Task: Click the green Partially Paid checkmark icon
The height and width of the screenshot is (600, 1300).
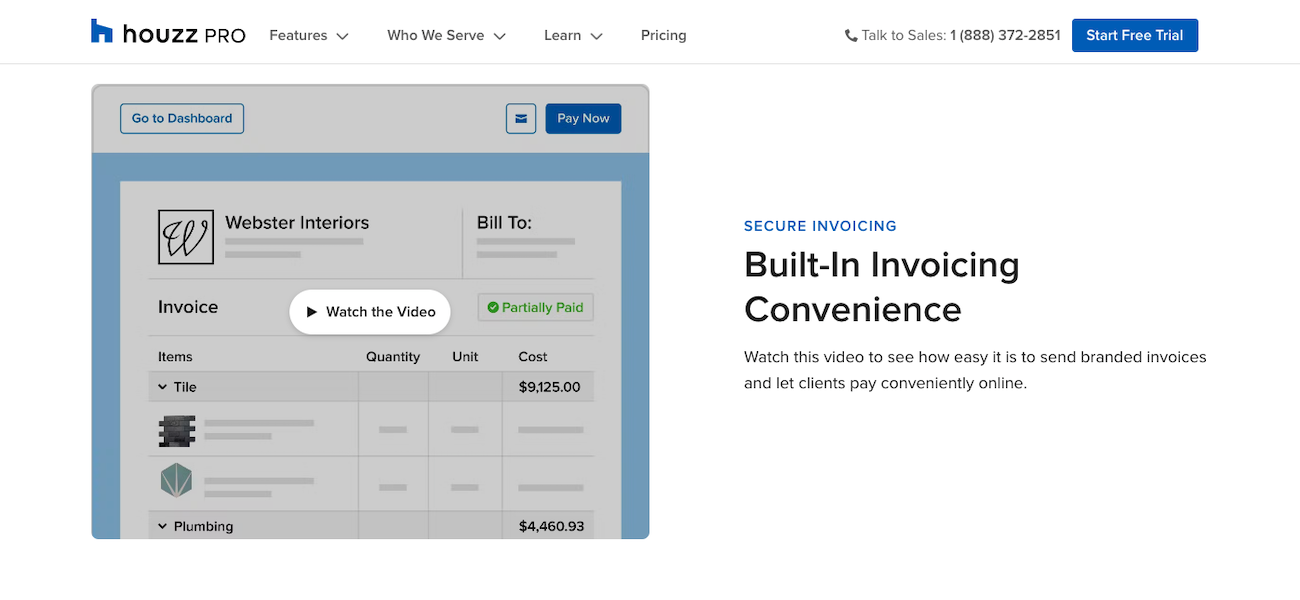Action: click(492, 308)
